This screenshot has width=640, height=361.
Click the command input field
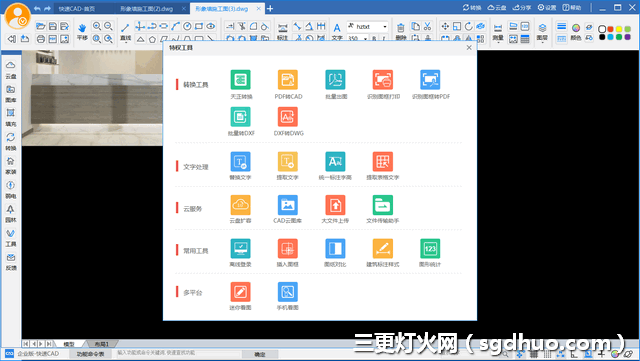pos(179,353)
